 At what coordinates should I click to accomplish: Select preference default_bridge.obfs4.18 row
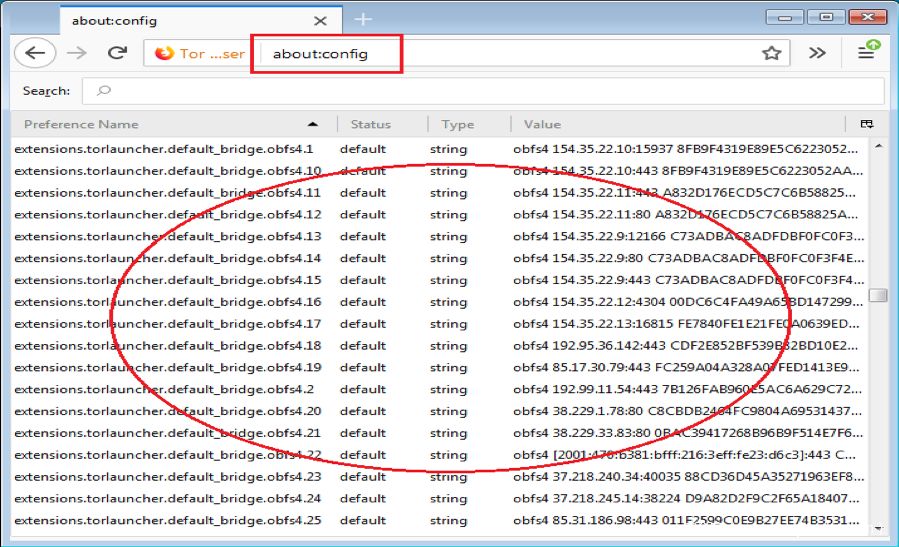439,345
